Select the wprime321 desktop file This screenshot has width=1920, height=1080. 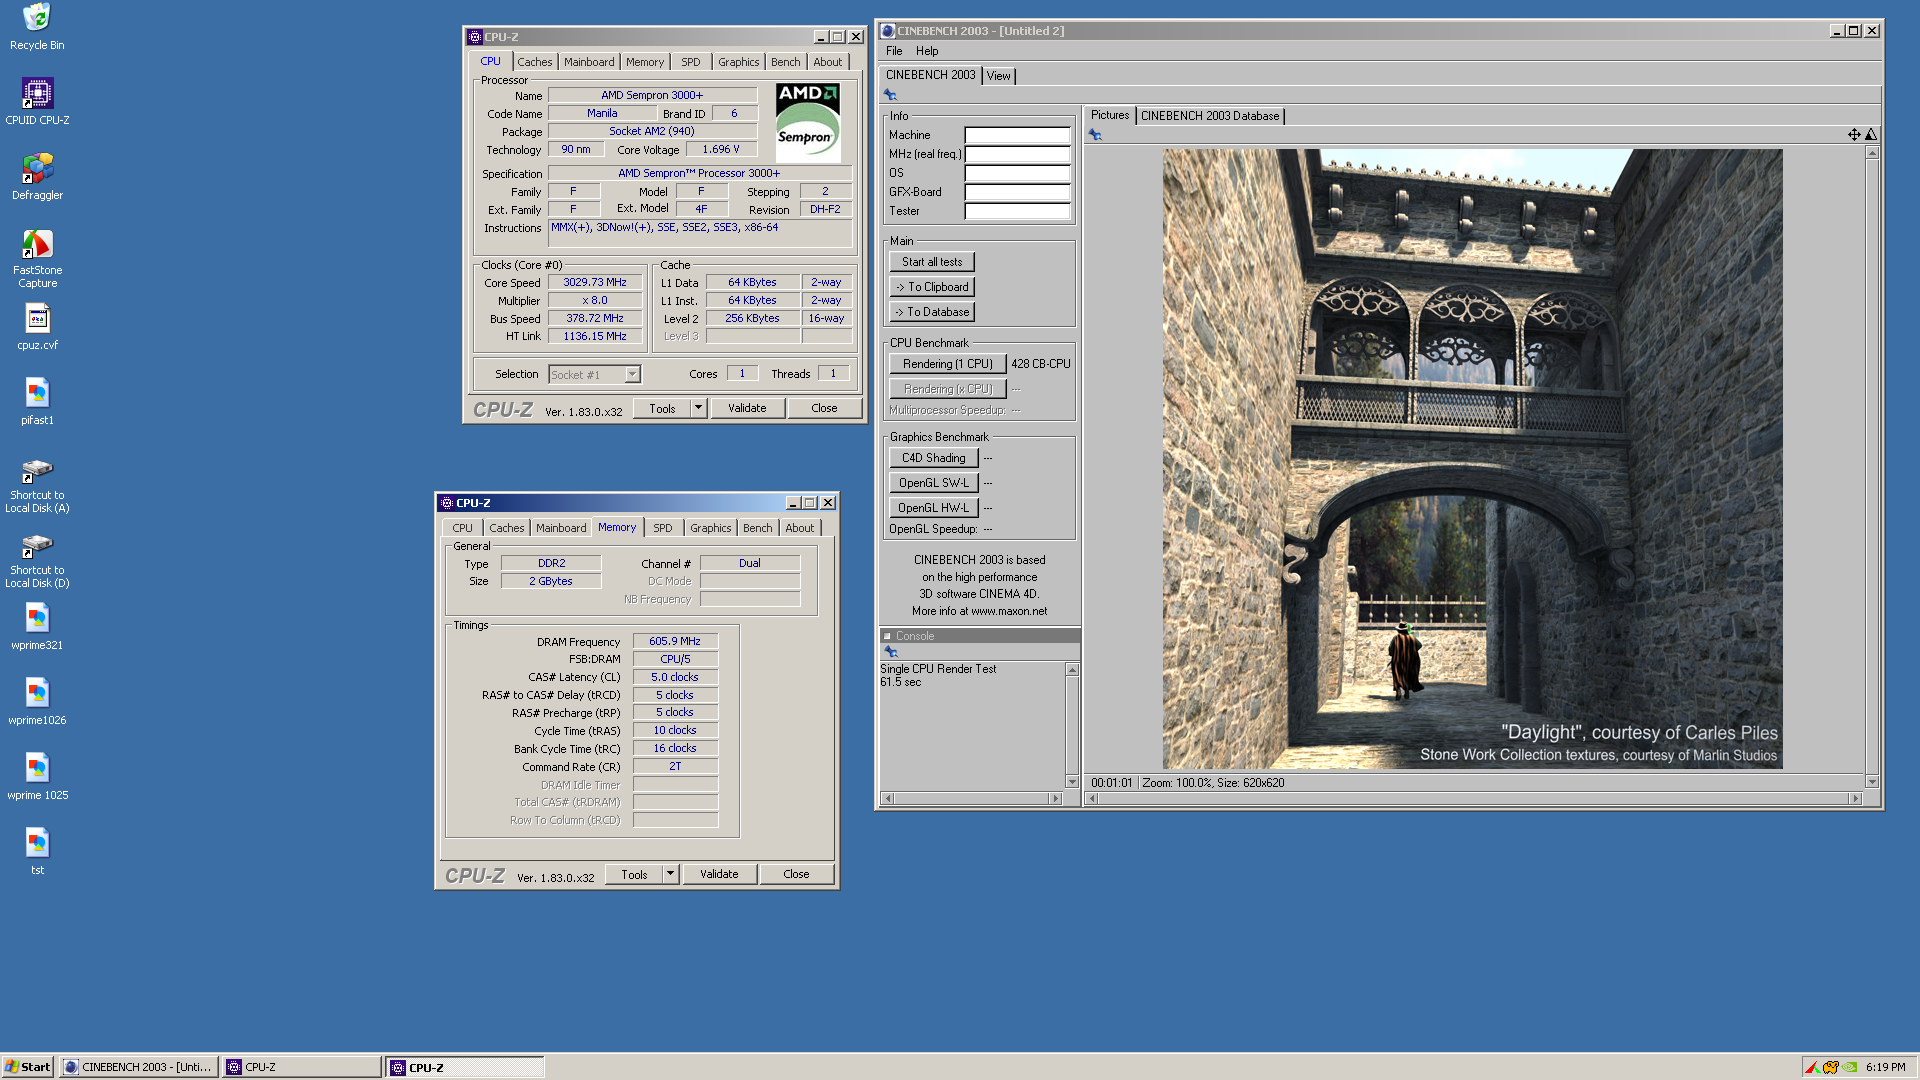click(37, 626)
